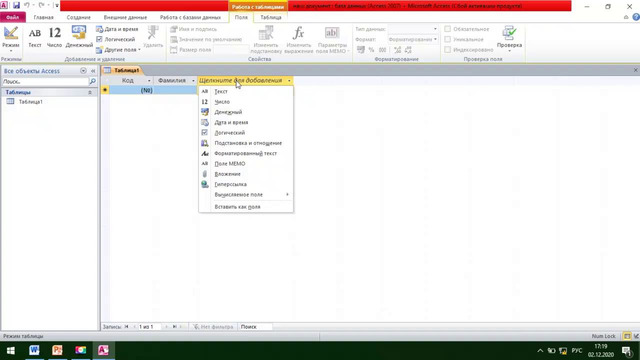
Task: Open the Help question mark icon
Action: (x=636, y=17)
